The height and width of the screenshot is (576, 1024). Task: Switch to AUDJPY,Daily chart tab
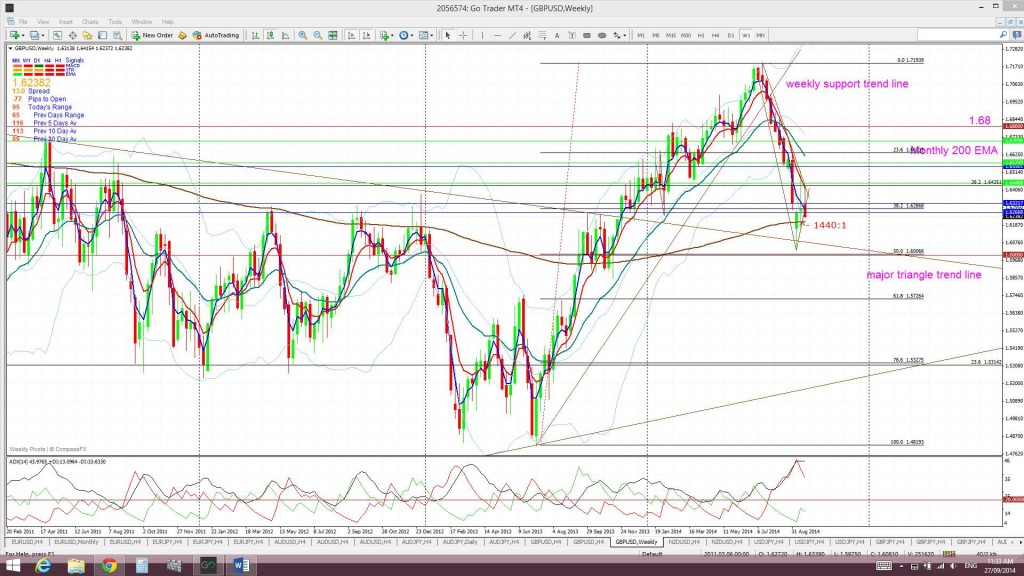460,542
